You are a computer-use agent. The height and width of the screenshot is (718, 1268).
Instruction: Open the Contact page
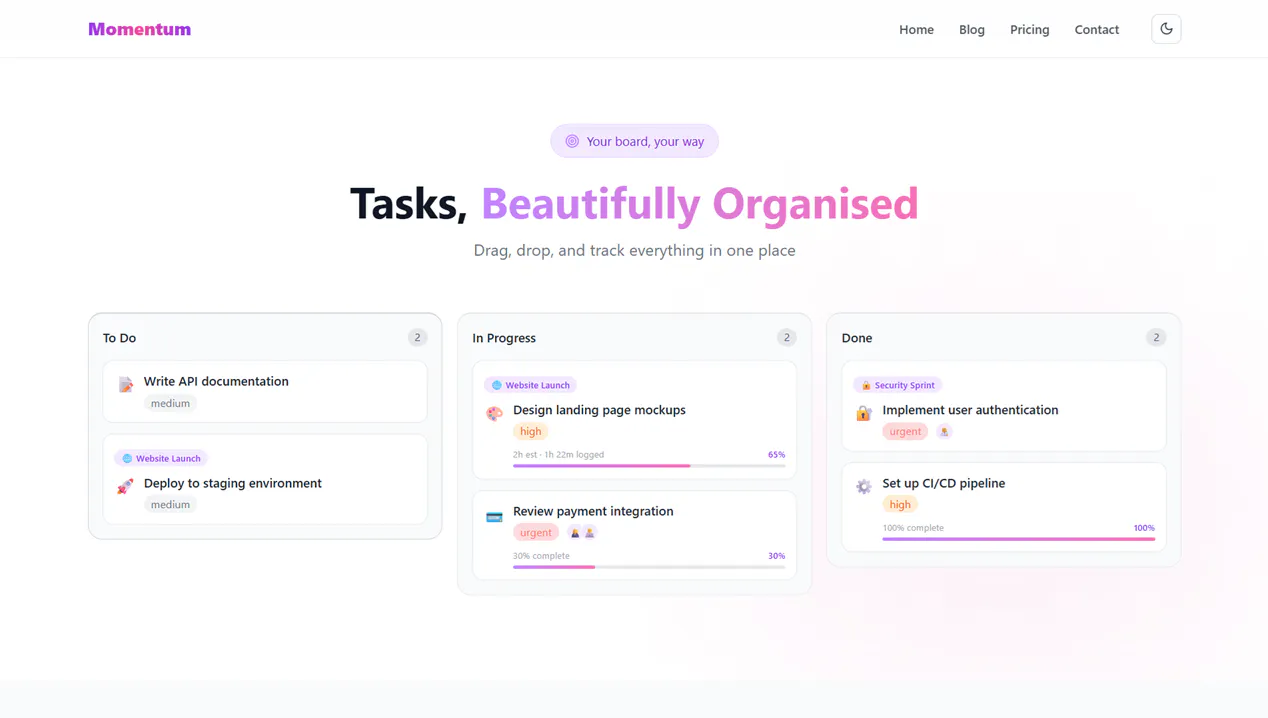coord(1096,29)
